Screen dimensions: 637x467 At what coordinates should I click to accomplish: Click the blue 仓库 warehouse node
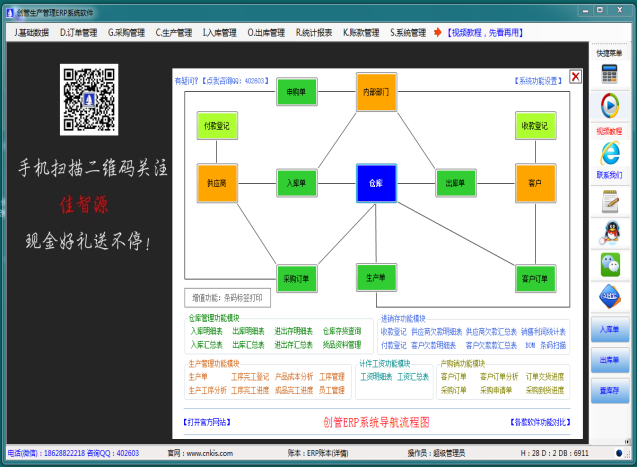tap(375, 184)
